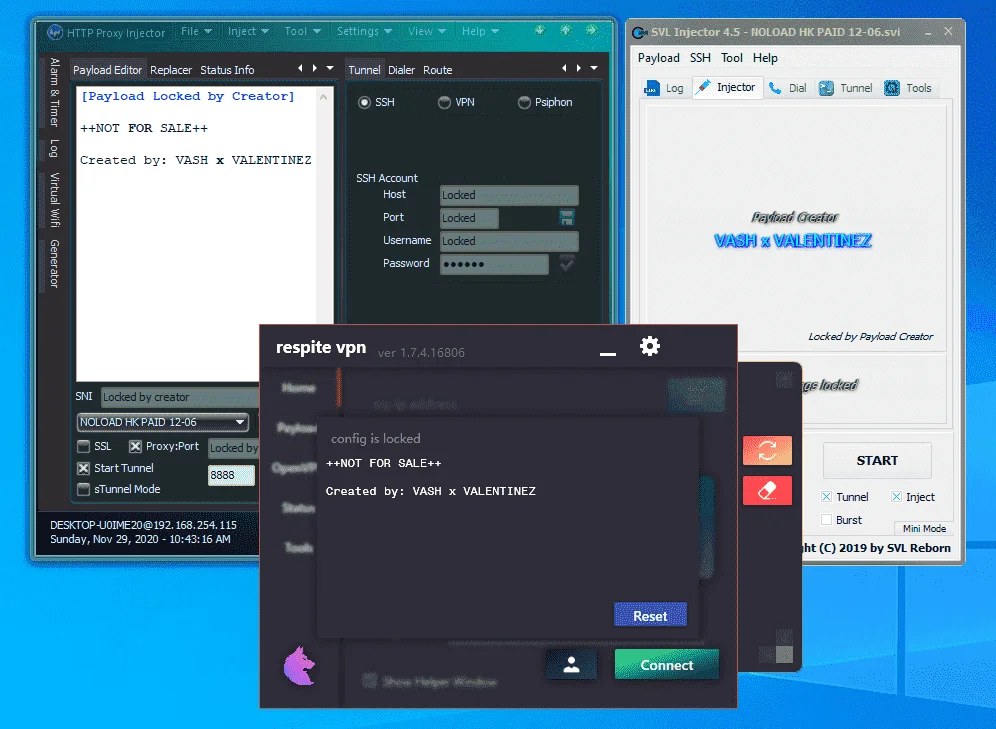Toggle Tunnel checkbox in SVL Injector
The image size is (996, 729).
(826, 497)
